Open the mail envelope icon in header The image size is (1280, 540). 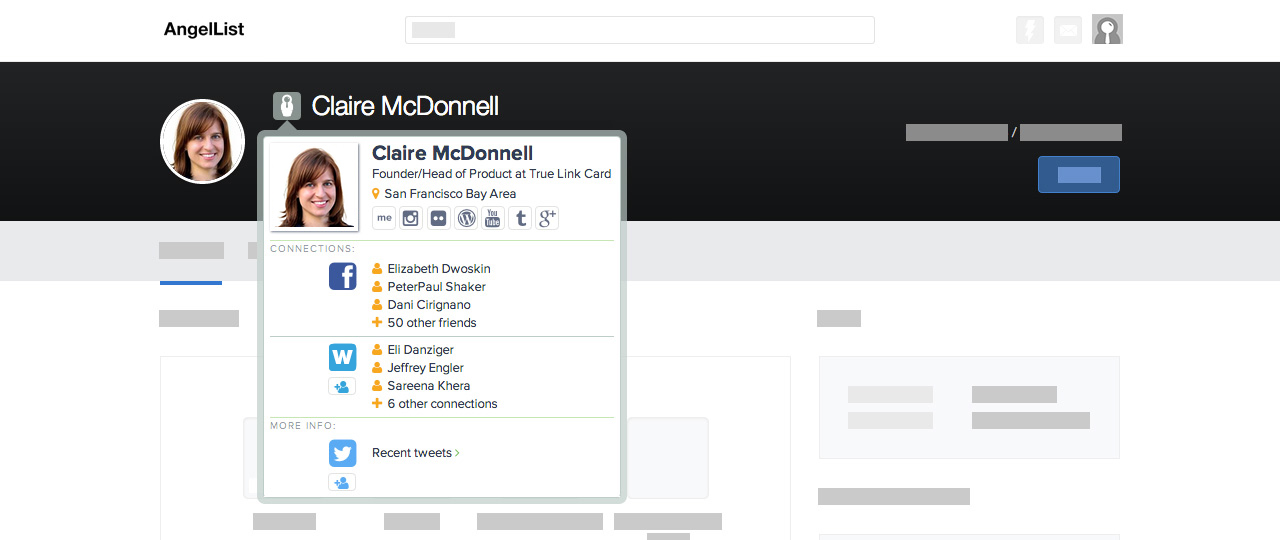pyautogui.click(x=1067, y=30)
